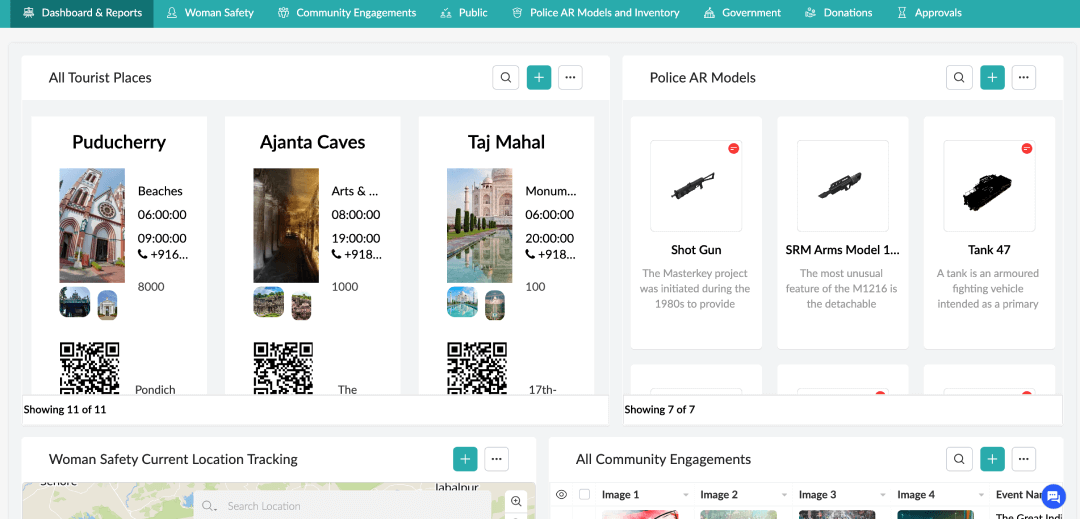The height and width of the screenshot is (519, 1080).
Task: Open Image 3 column dropdown
Action: click(882, 495)
